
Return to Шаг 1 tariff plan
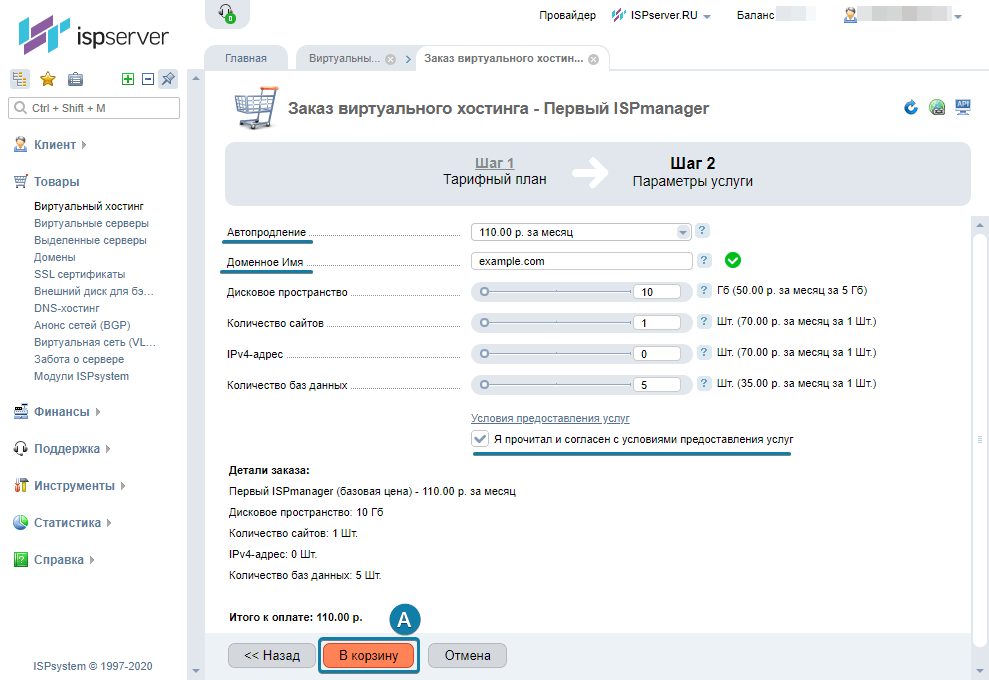(494, 163)
